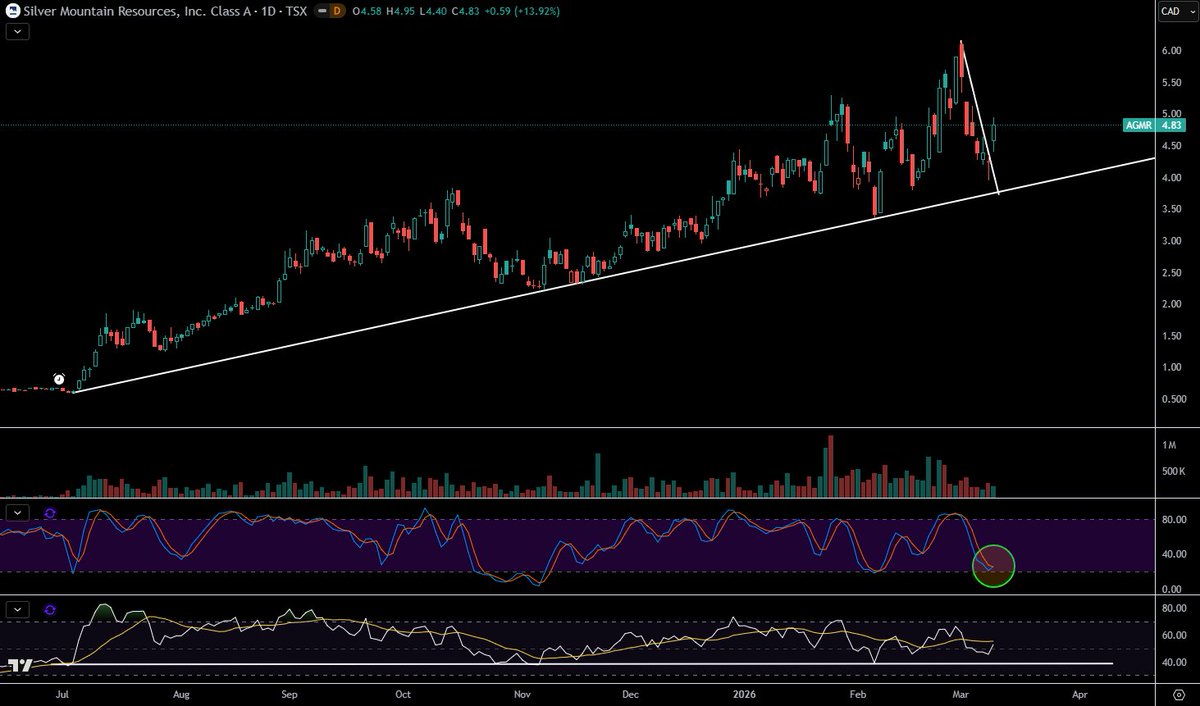Click the 2.50 price scale label
The width and height of the screenshot is (1200, 706).
point(1170,272)
